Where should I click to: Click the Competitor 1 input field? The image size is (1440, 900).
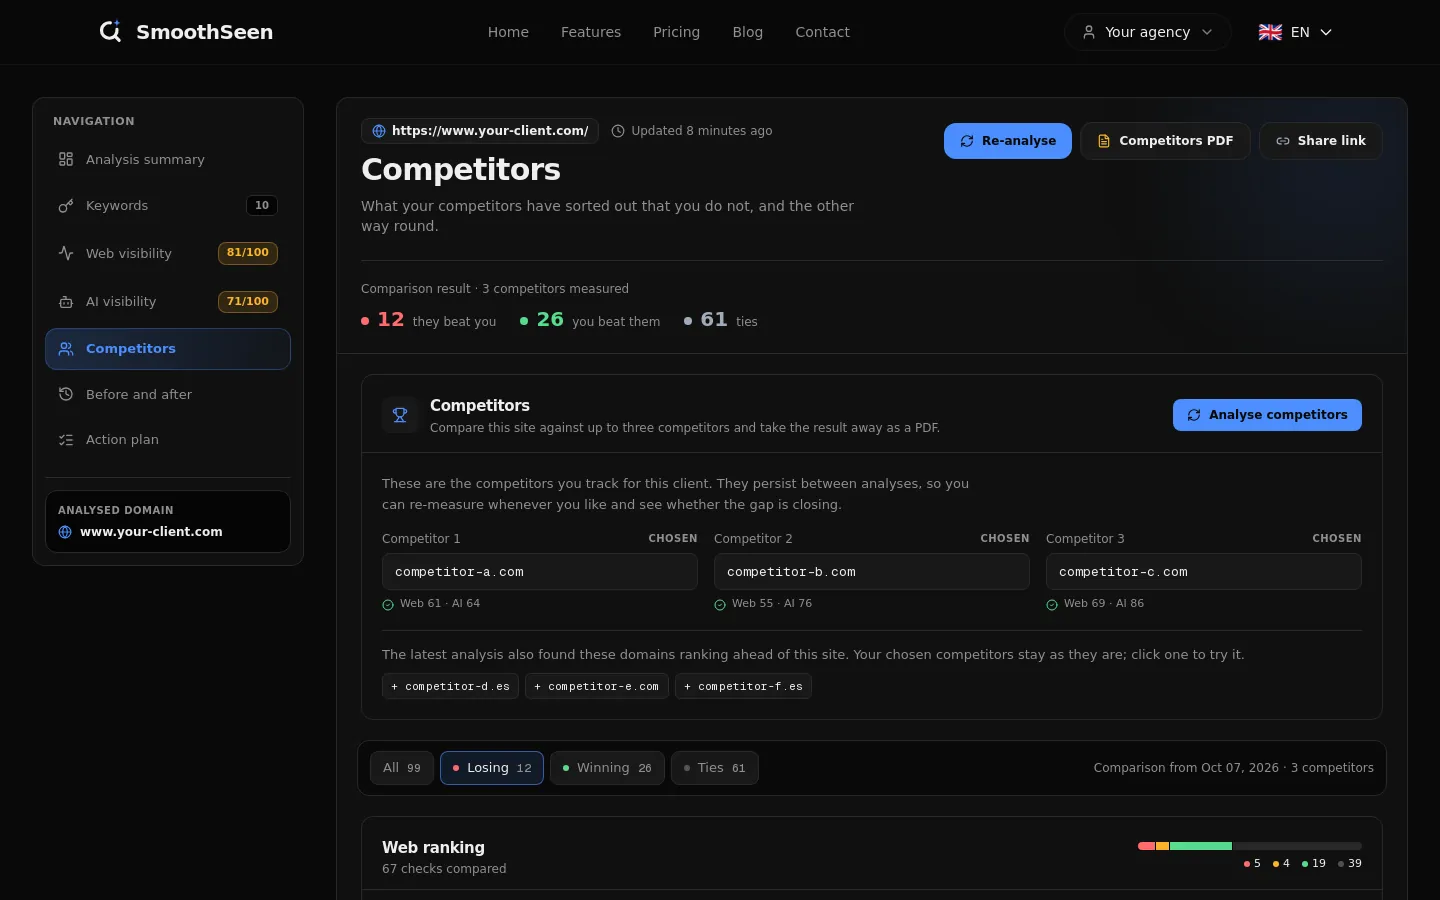[540, 572]
